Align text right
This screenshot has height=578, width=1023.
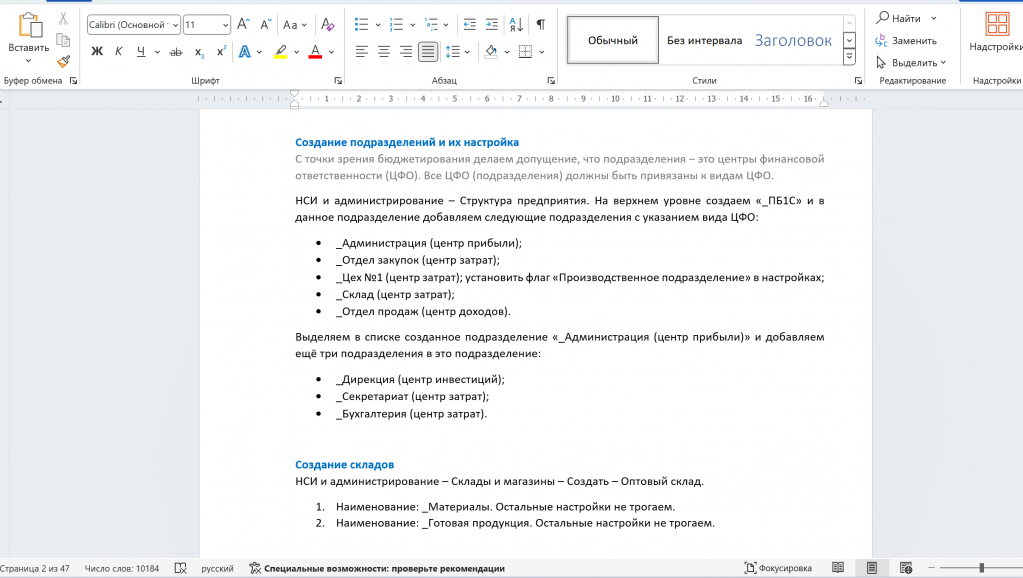(406, 52)
